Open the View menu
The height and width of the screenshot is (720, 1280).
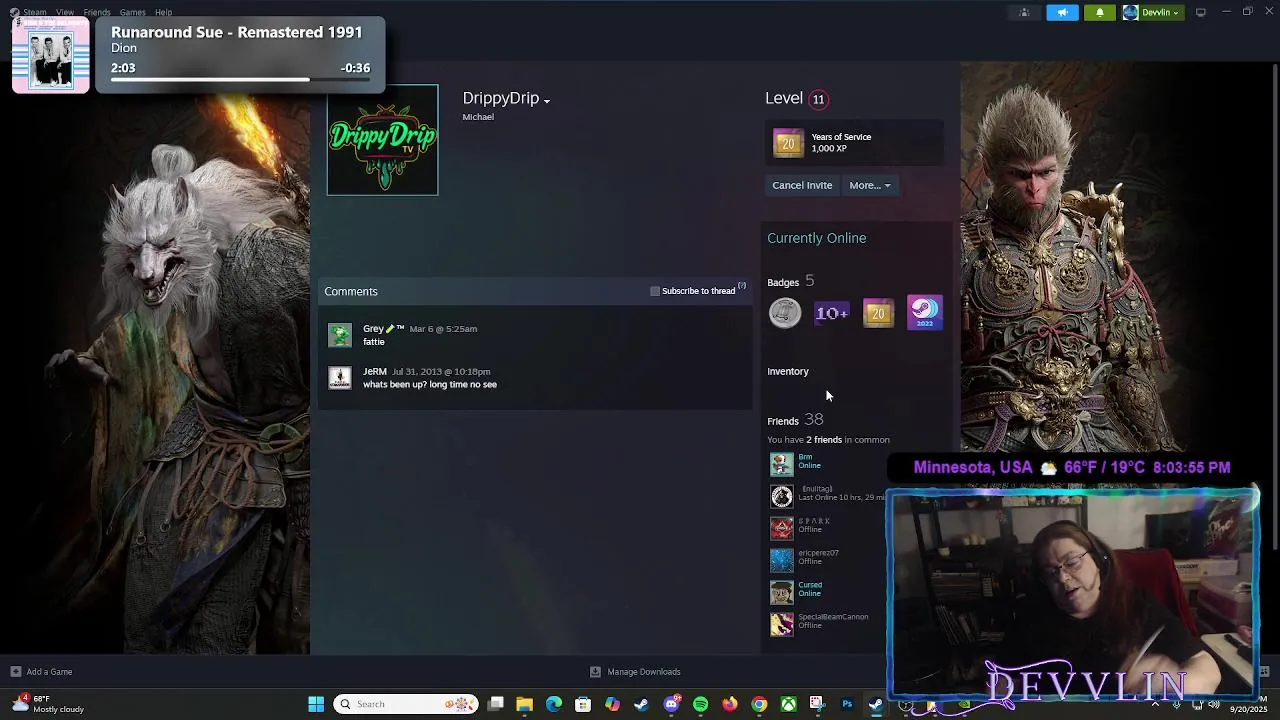tap(65, 12)
